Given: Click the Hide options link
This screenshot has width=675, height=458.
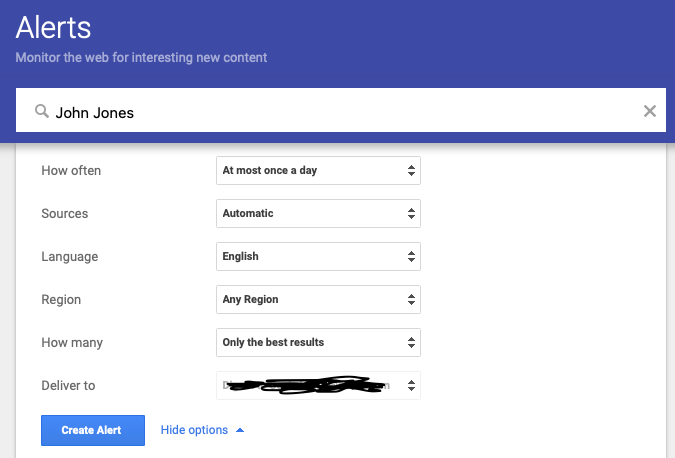Looking at the screenshot, I should [194, 430].
